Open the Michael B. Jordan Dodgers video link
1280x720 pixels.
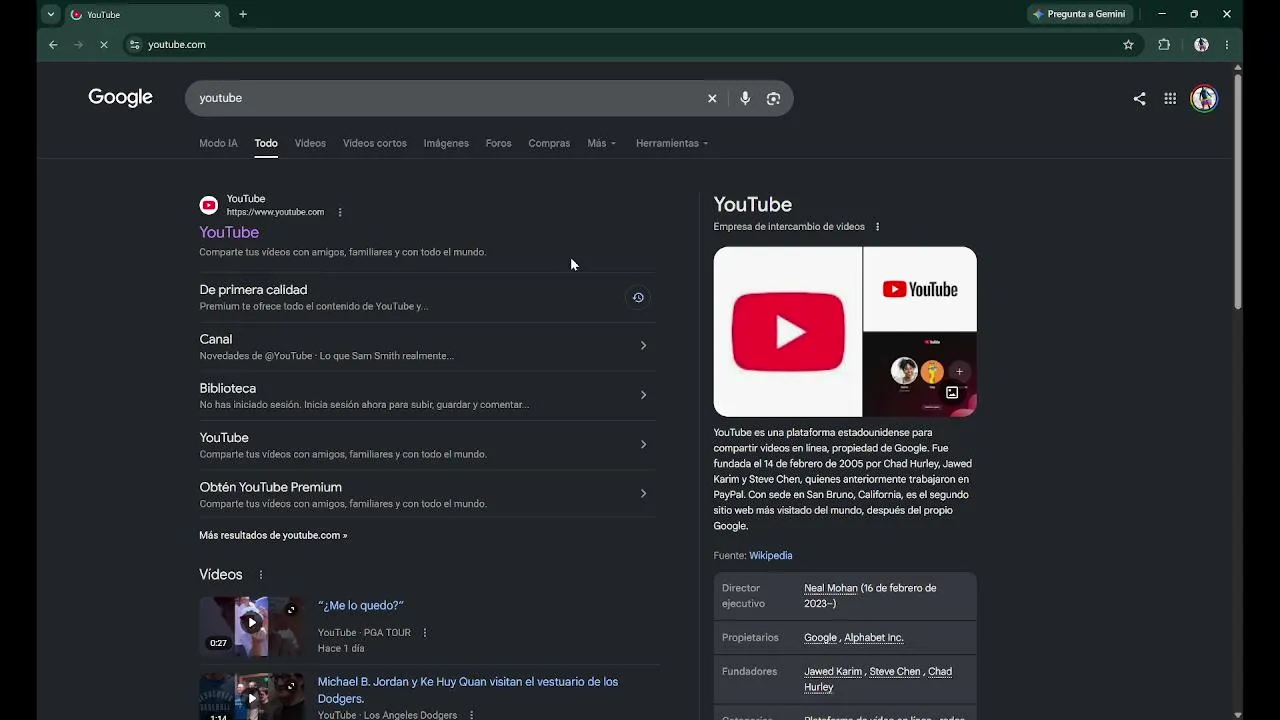[x=468, y=690]
